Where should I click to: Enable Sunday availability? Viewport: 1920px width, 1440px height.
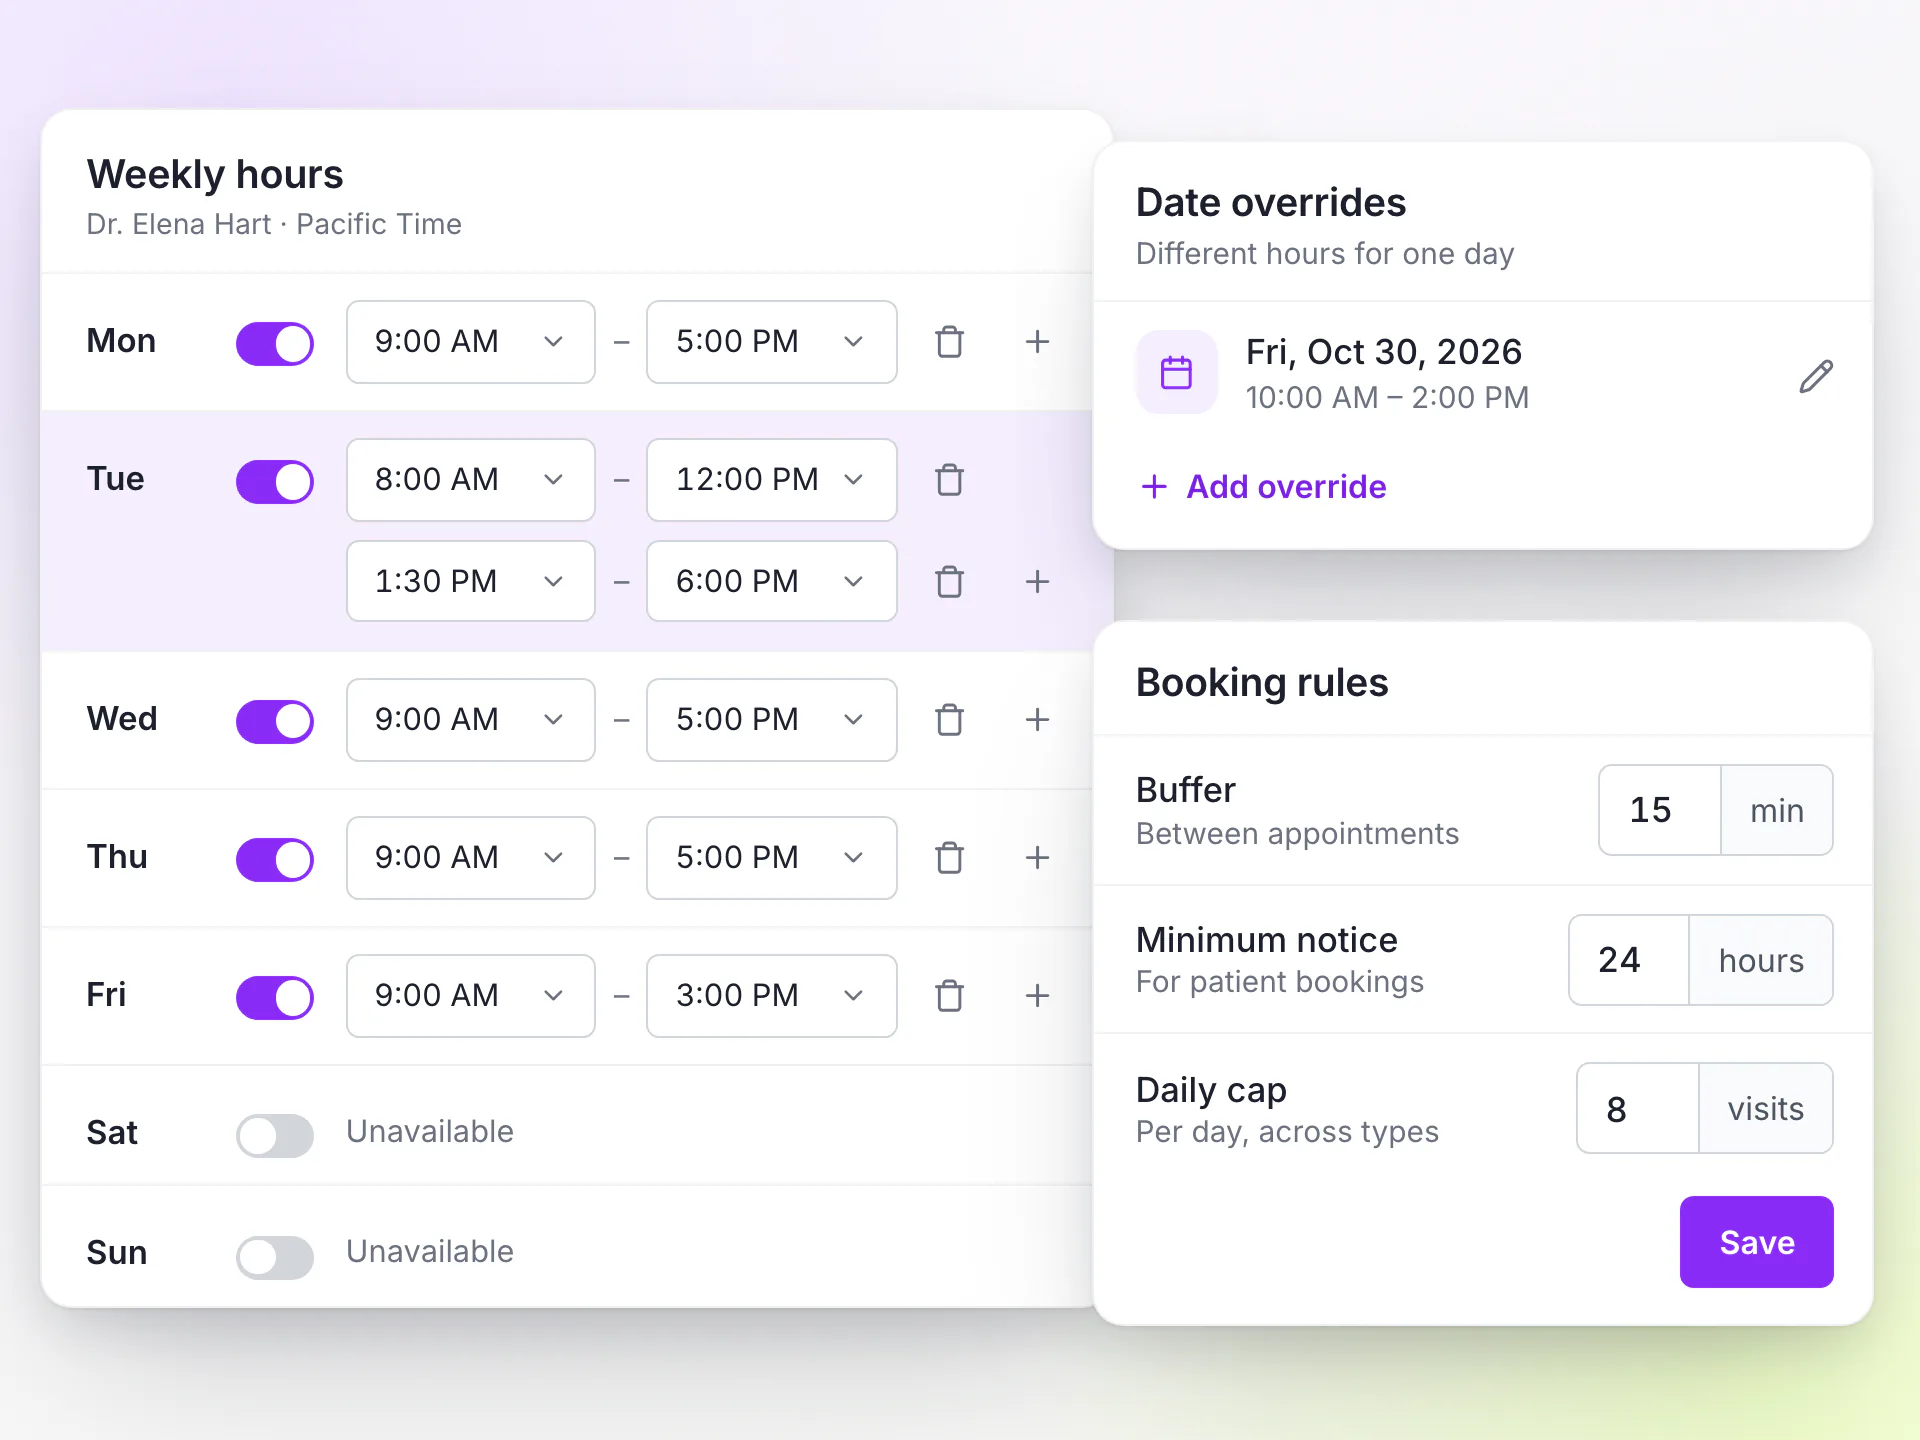275,1257
